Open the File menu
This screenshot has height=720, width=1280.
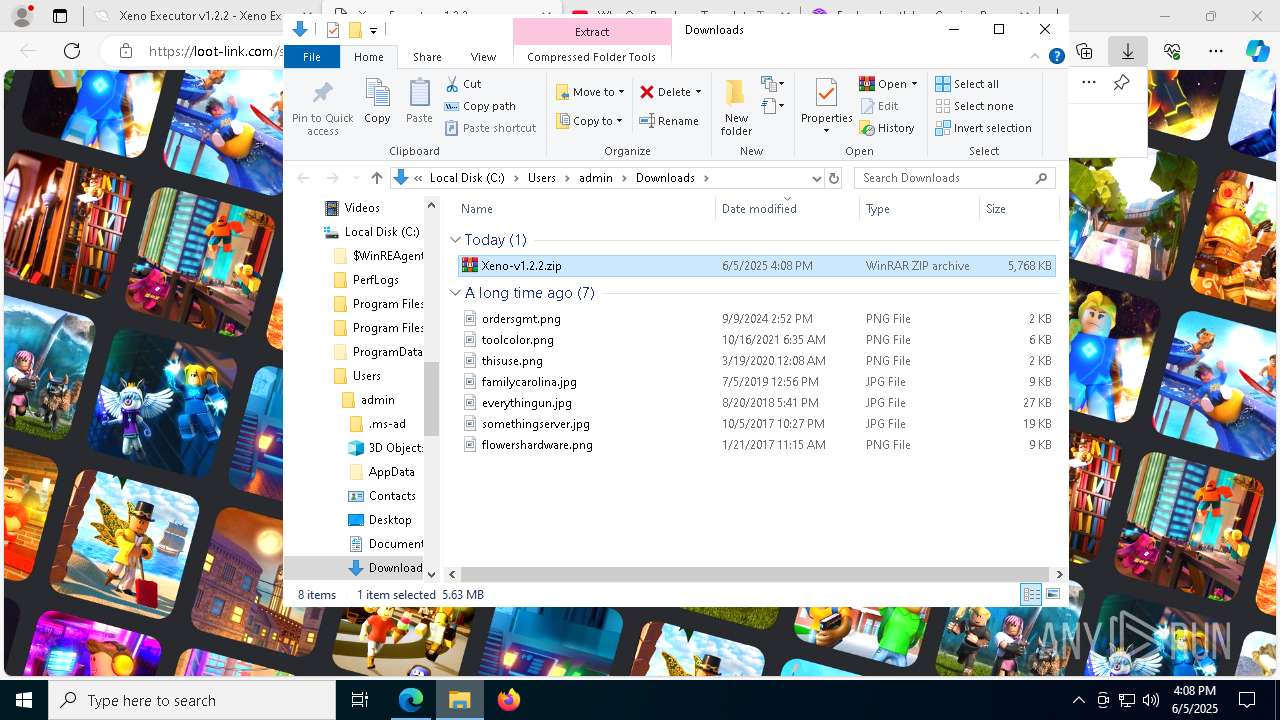[x=312, y=57]
